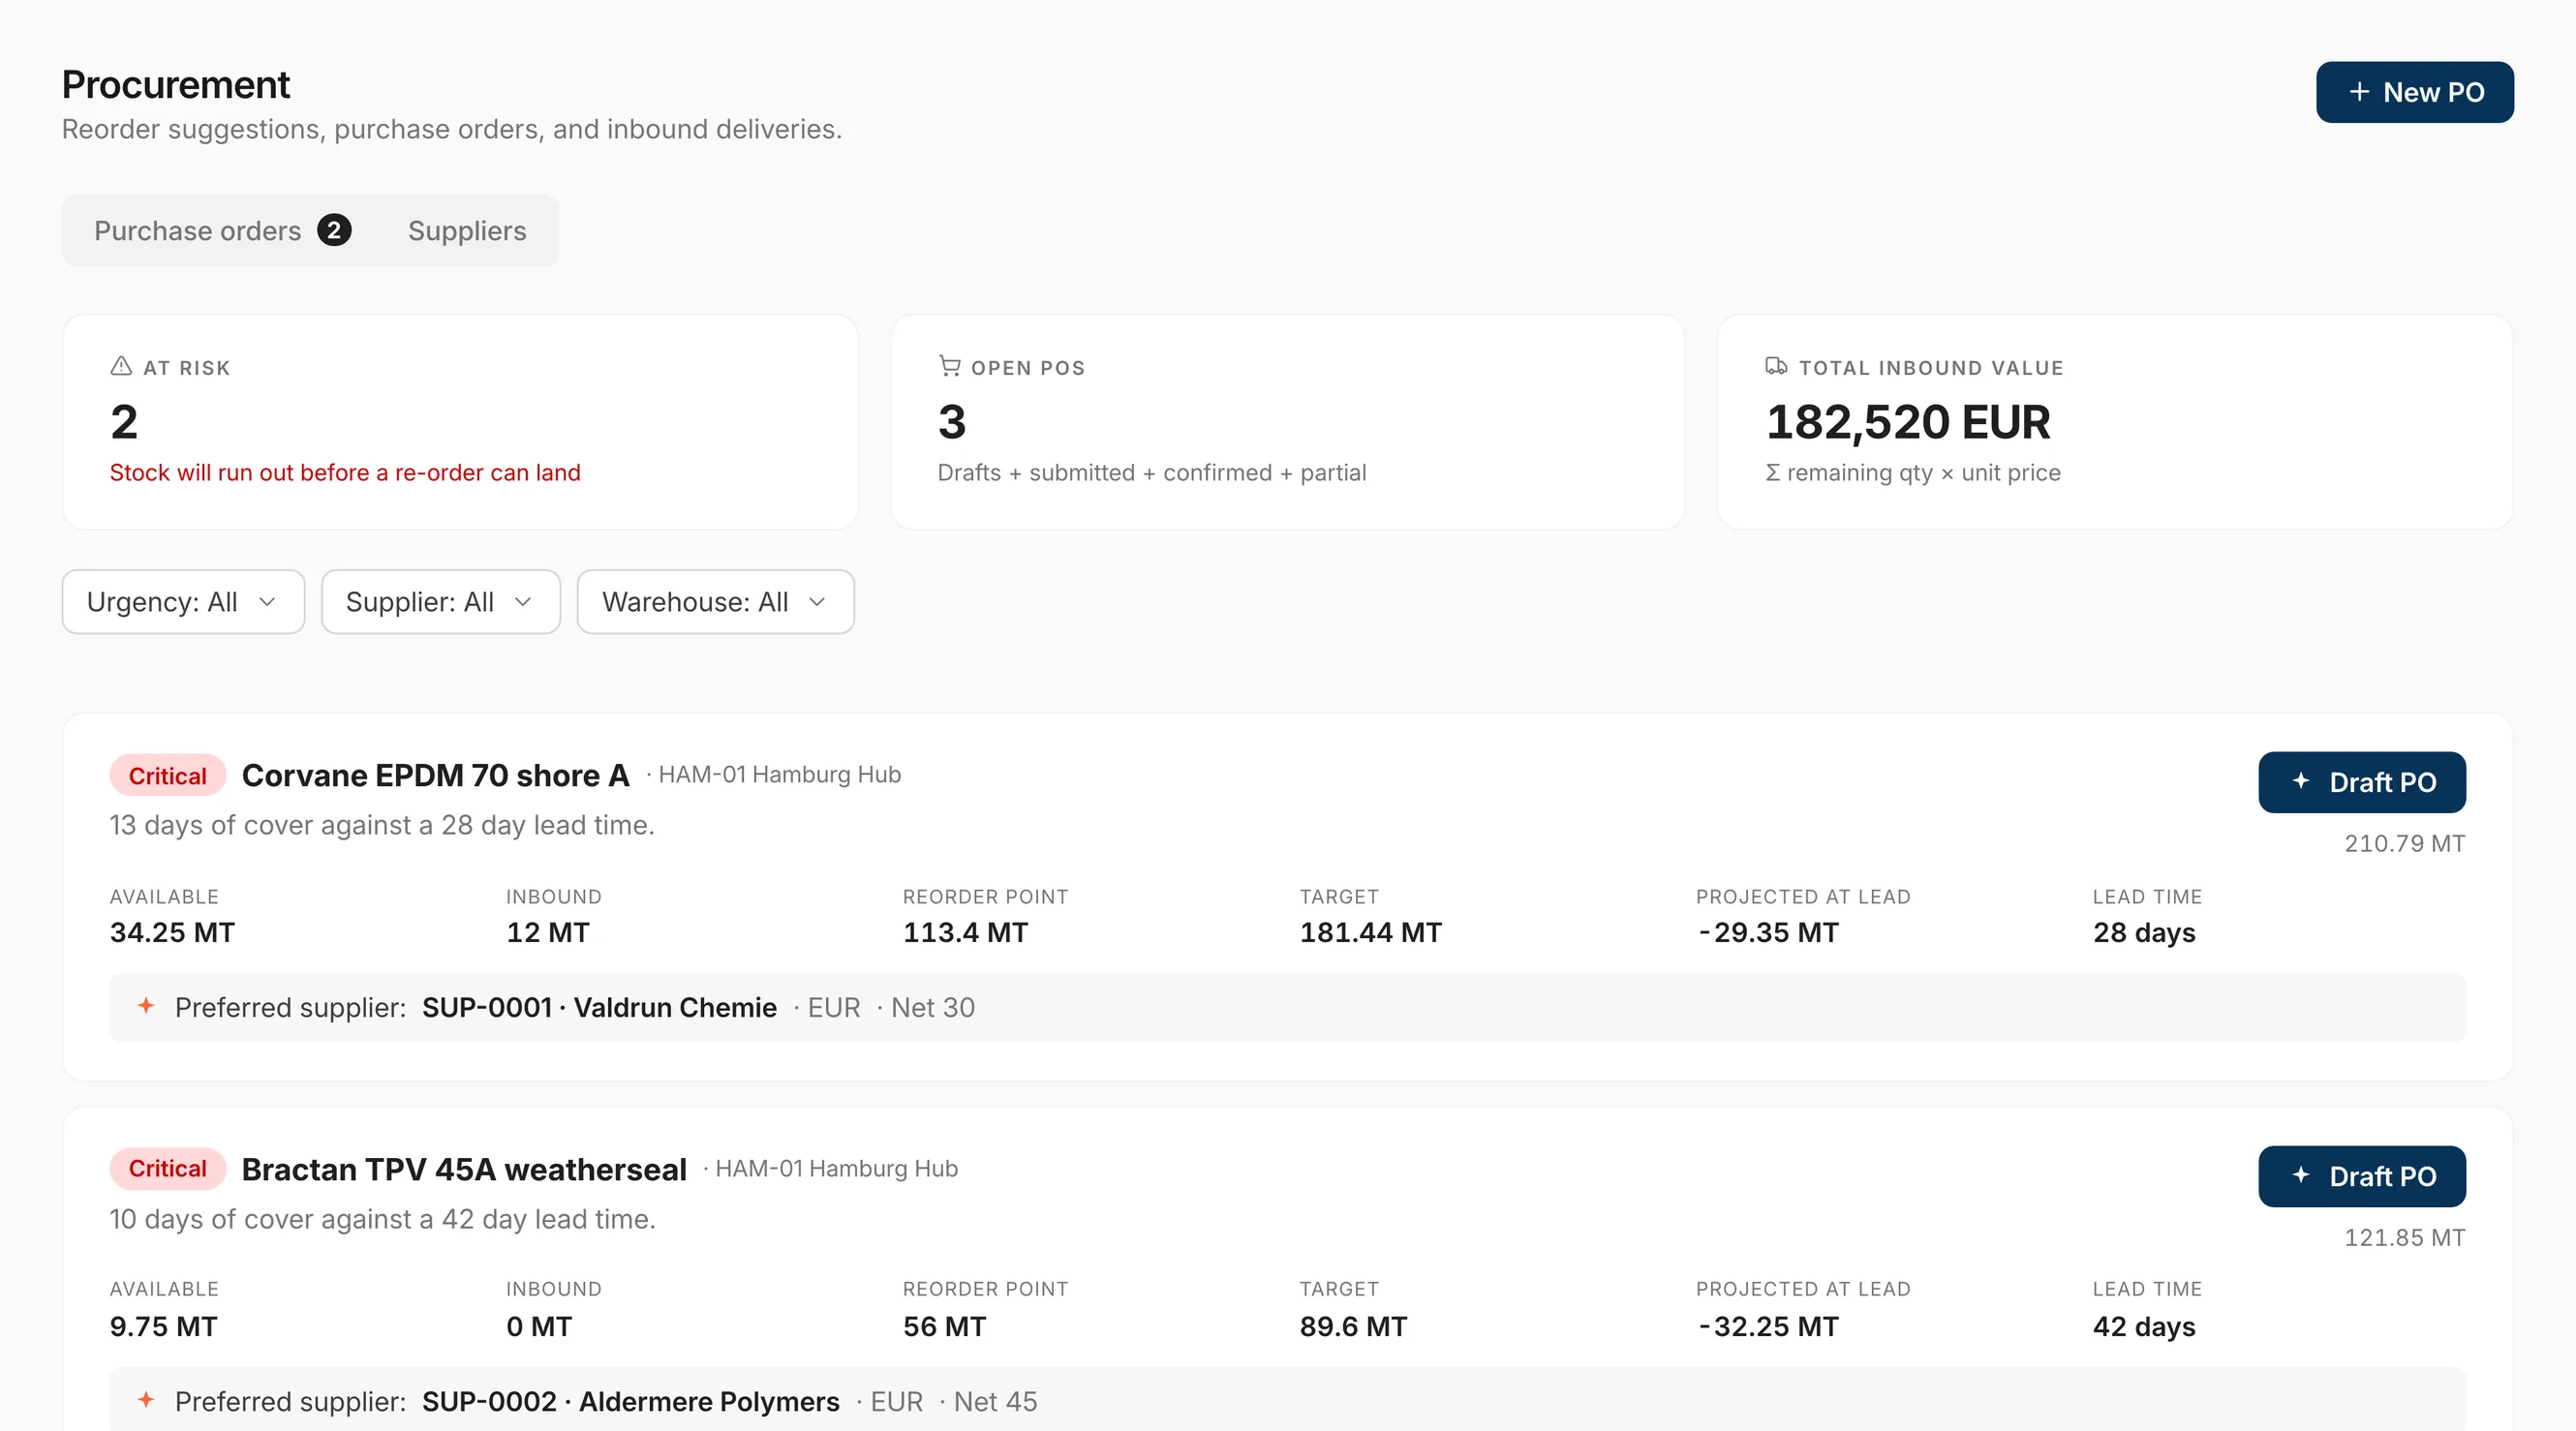The width and height of the screenshot is (2576, 1431).
Task: Click the 121.85 MT suggested quantity
Action: pyautogui.click(x=2404, y=1237)
